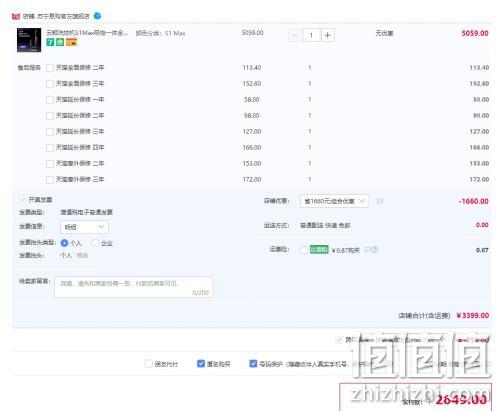
Task: Open the 1660元 store discount dropdown
Action: click(334, 201)
